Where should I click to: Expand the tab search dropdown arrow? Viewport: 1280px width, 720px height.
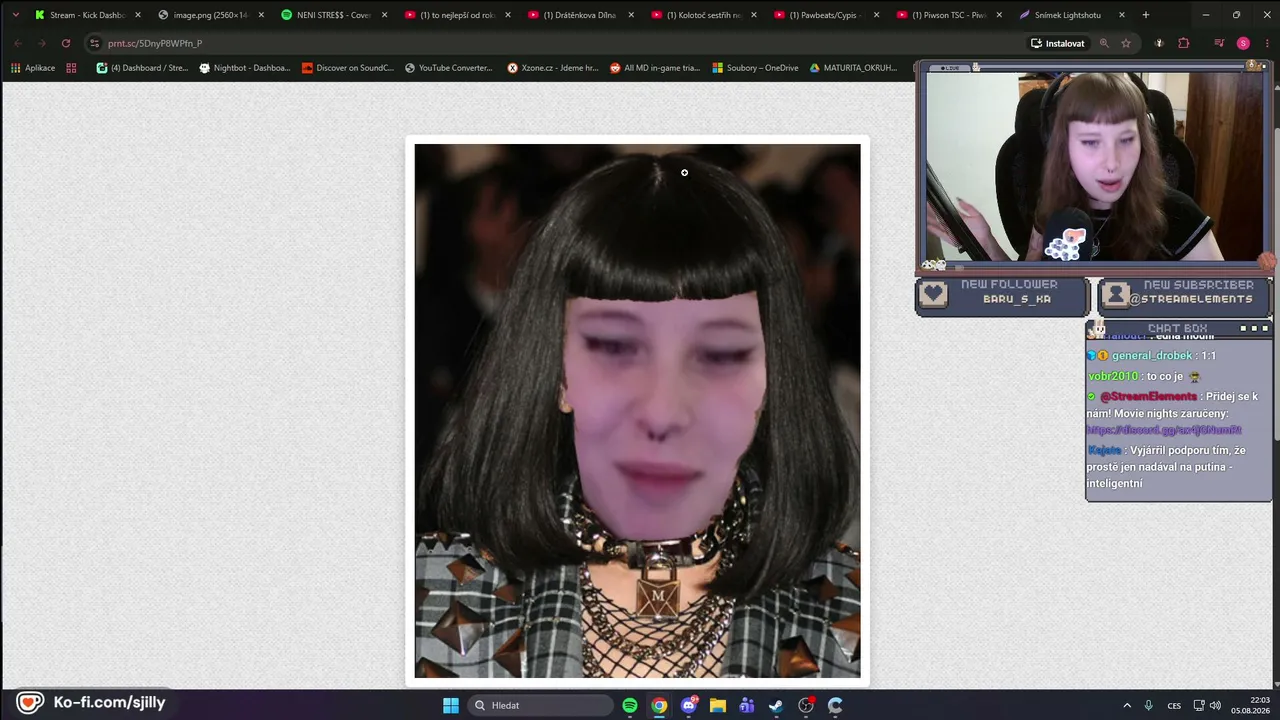pos(15,15)
